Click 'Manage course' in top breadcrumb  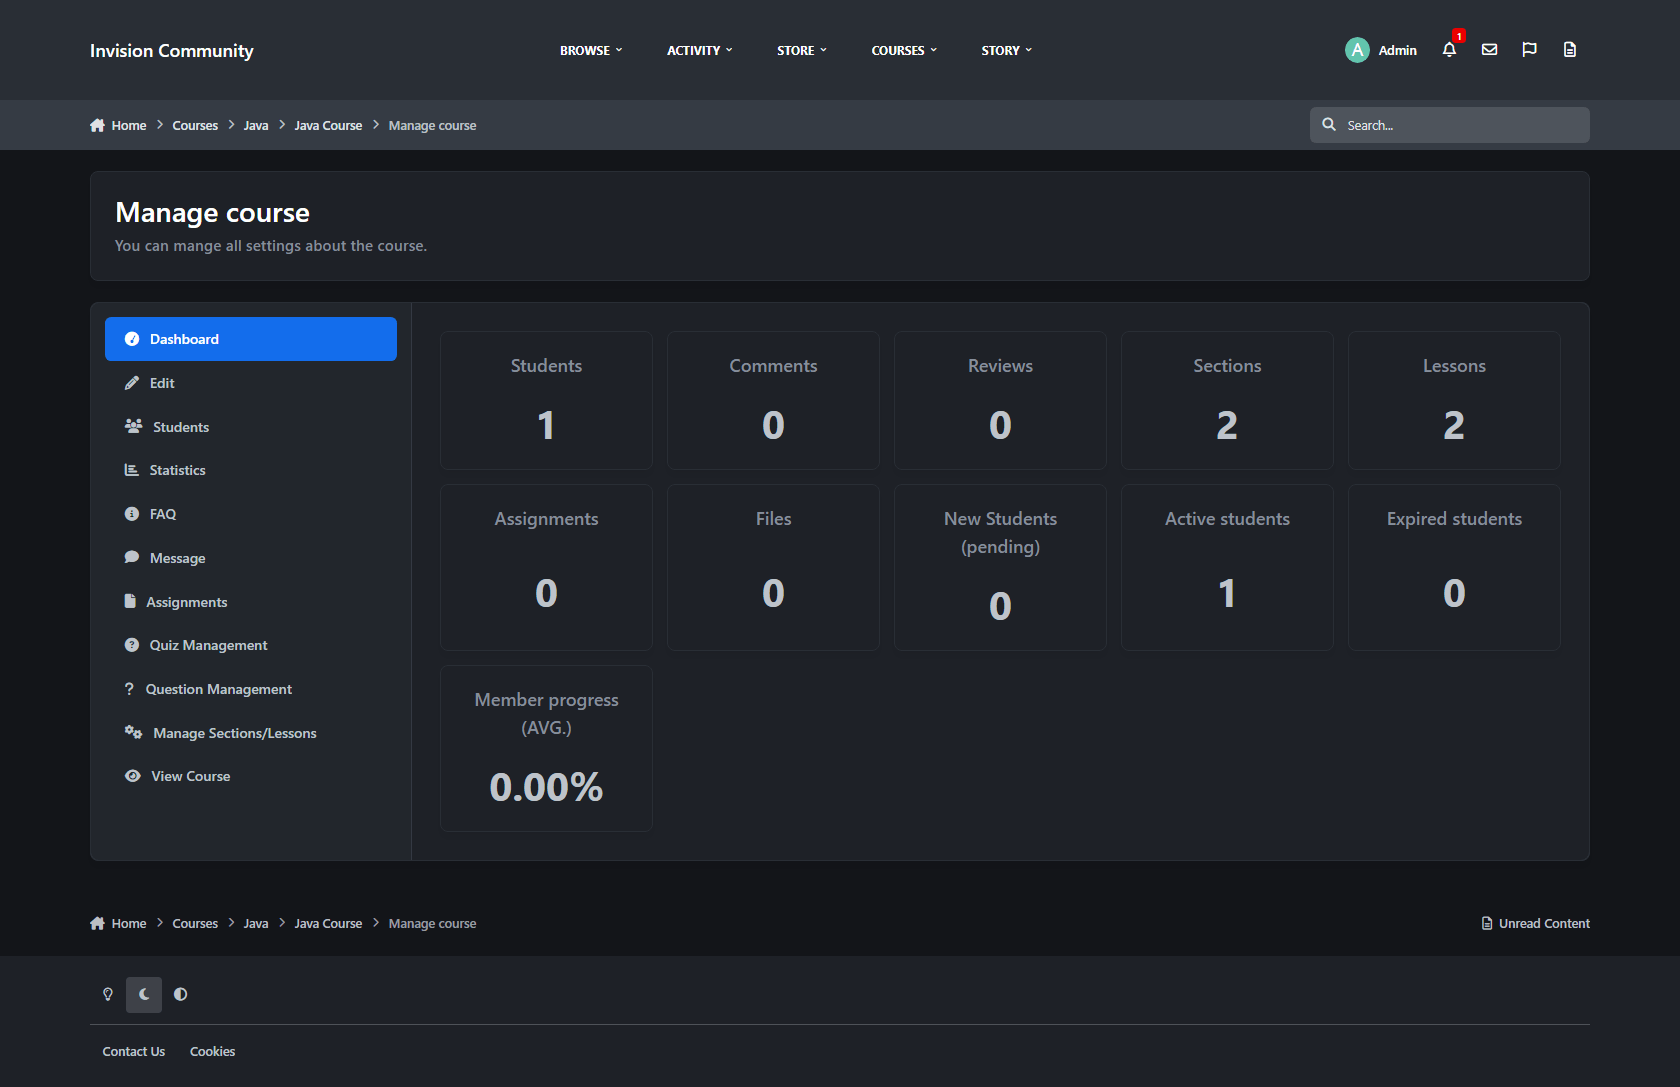click(x=432, y=125)
